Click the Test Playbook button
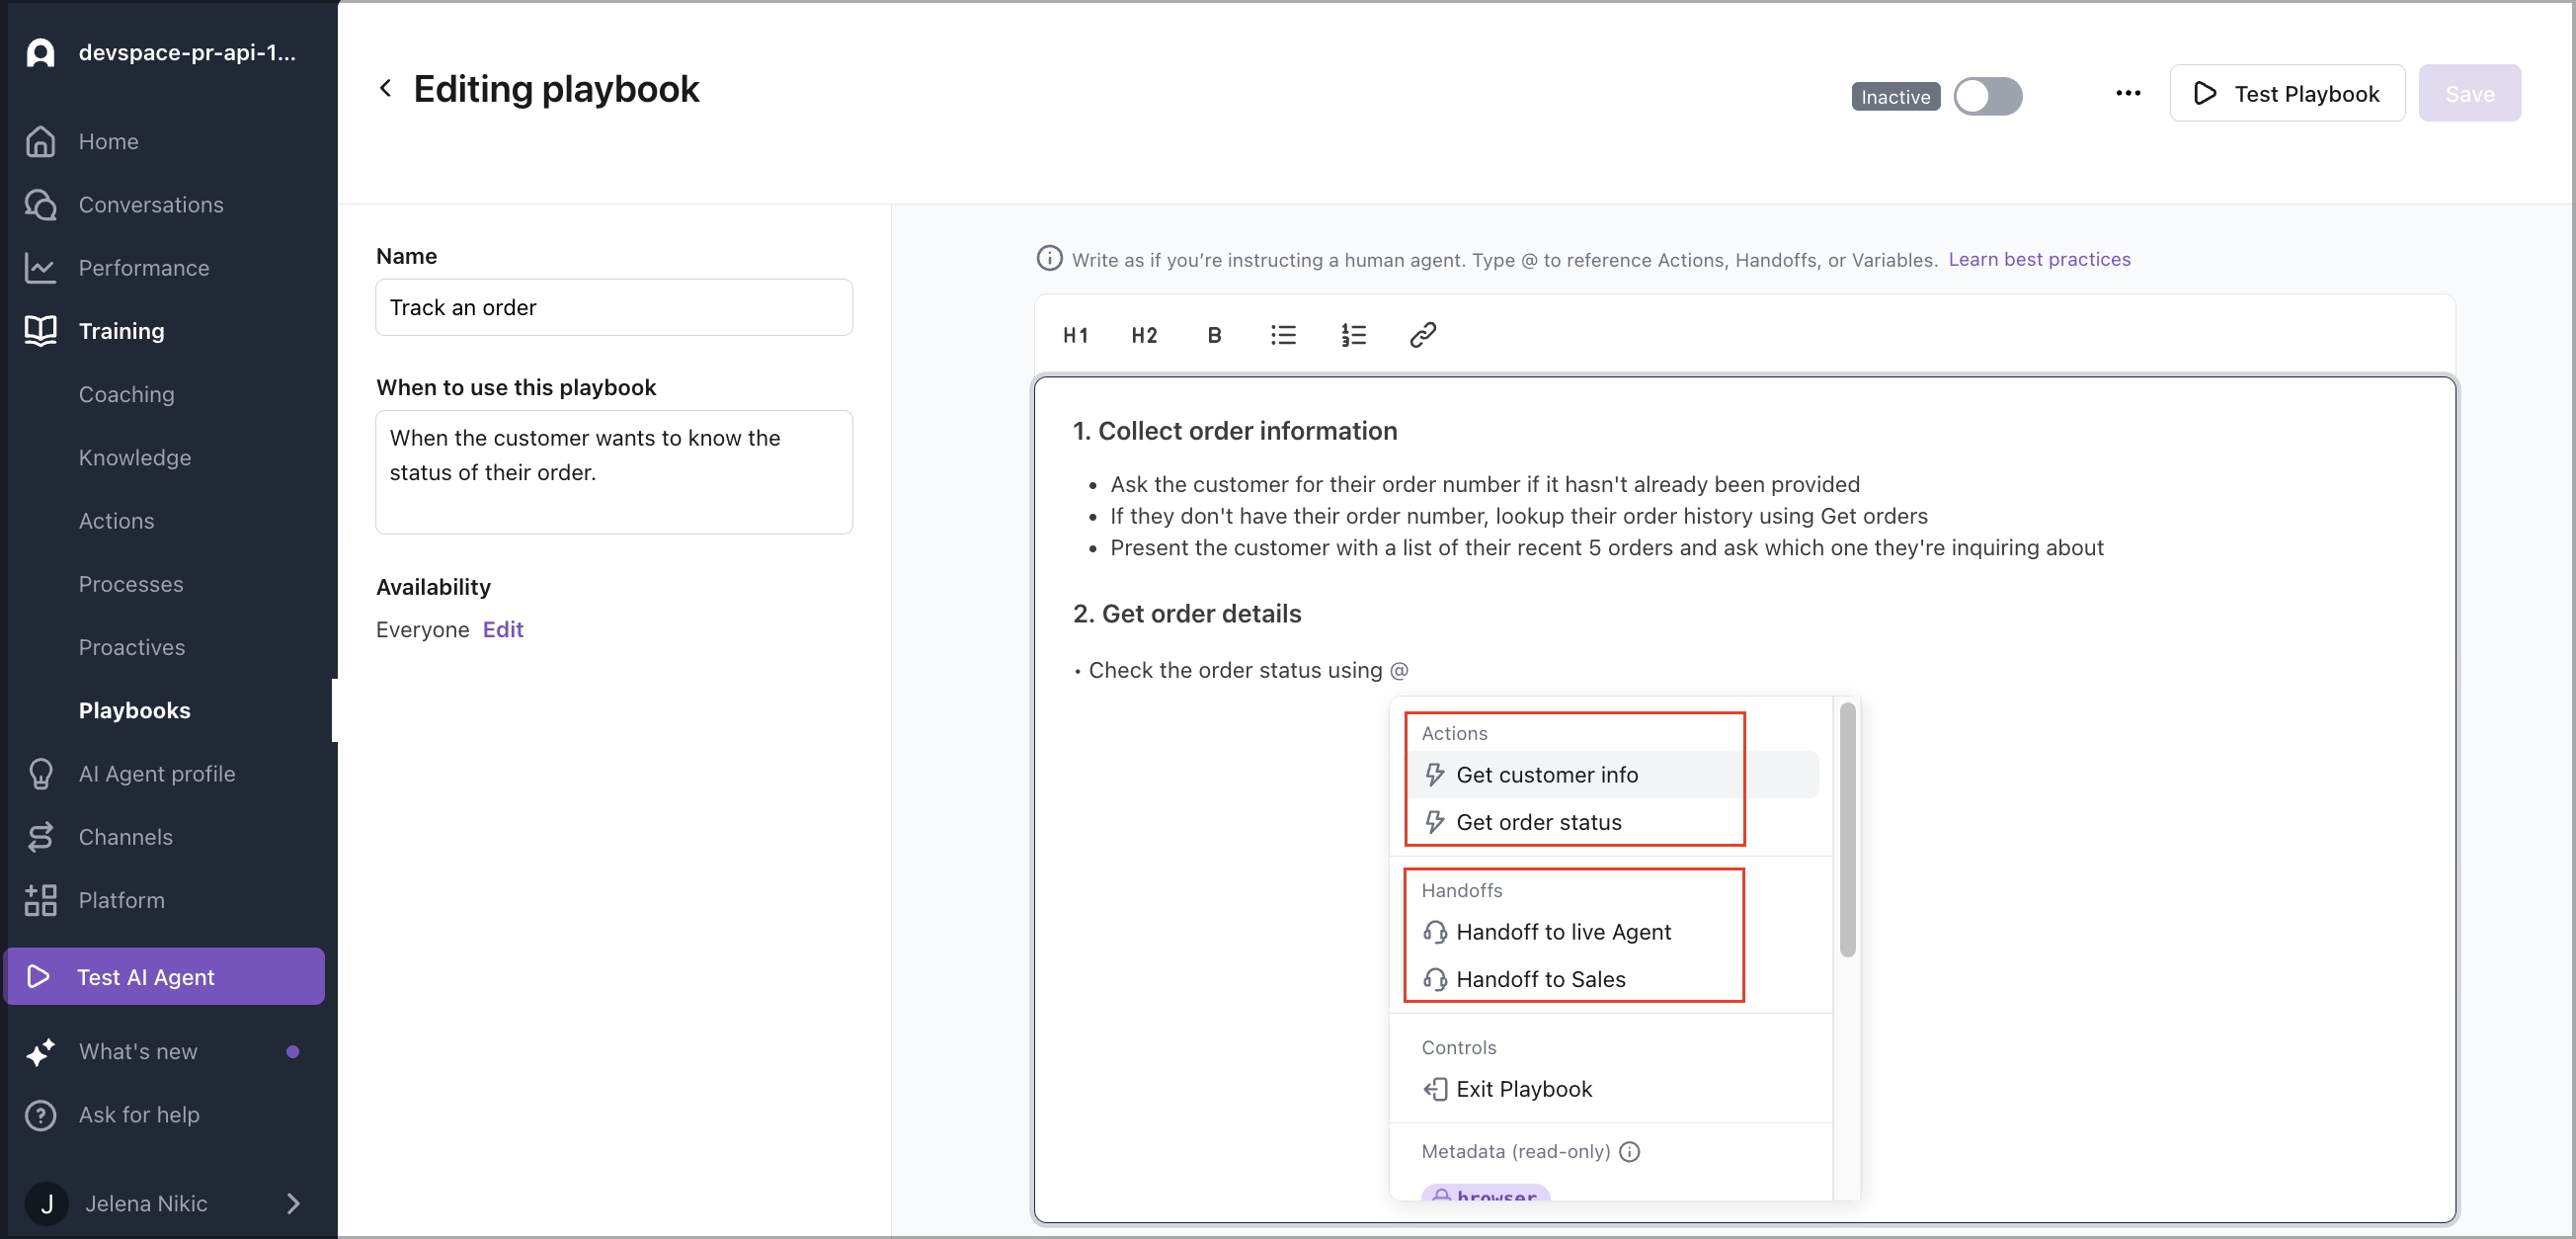Viewport: 2576px width, 1239px height. point(2287,93)
